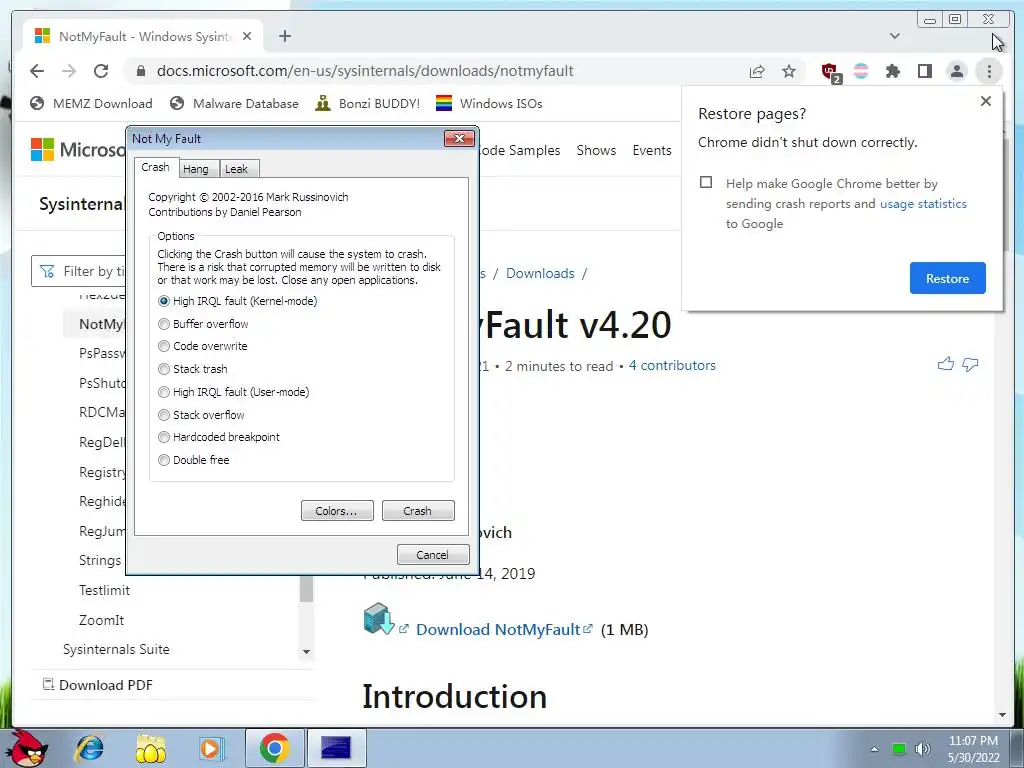Select the Code overwrite option

(202, 346)
